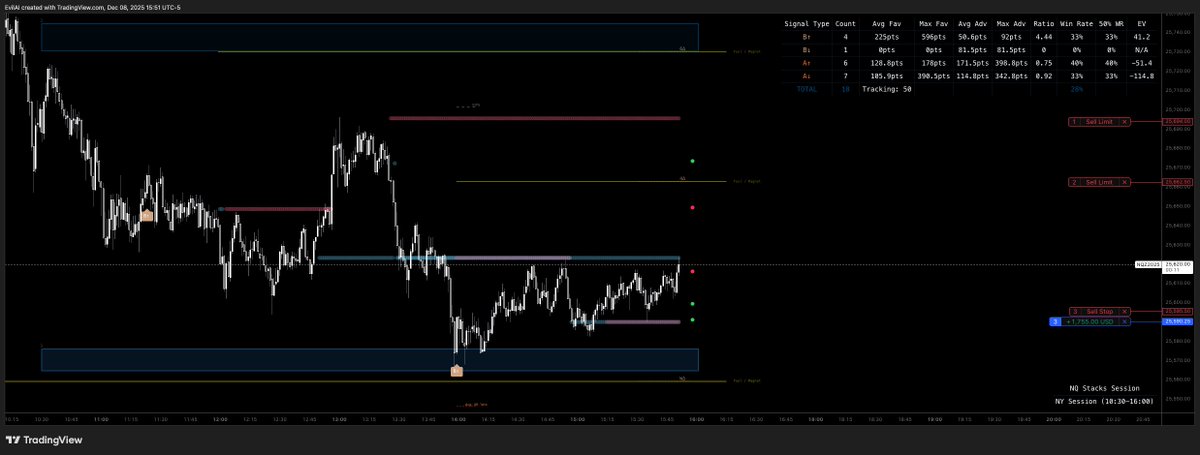This screenshot has width=1200, height=455.
Task: Click the topmost green dot marker
Action: (692, 161)
